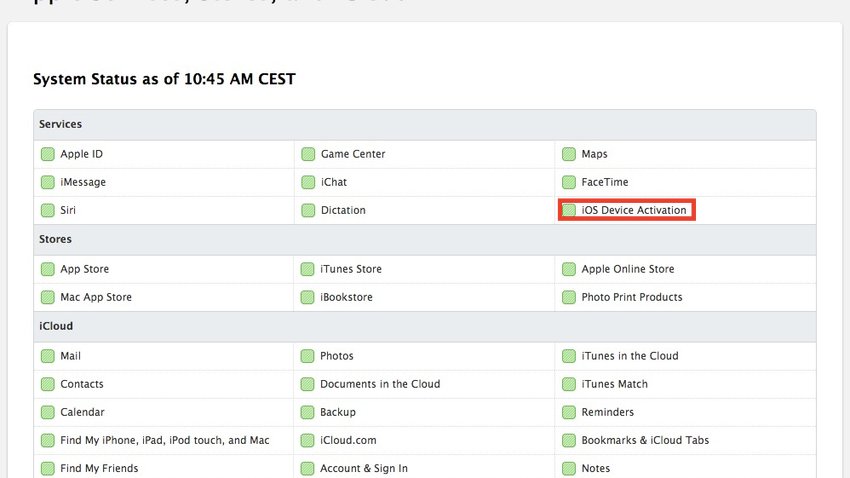Click the green status icon beside Find My Friends

(48, 469)
